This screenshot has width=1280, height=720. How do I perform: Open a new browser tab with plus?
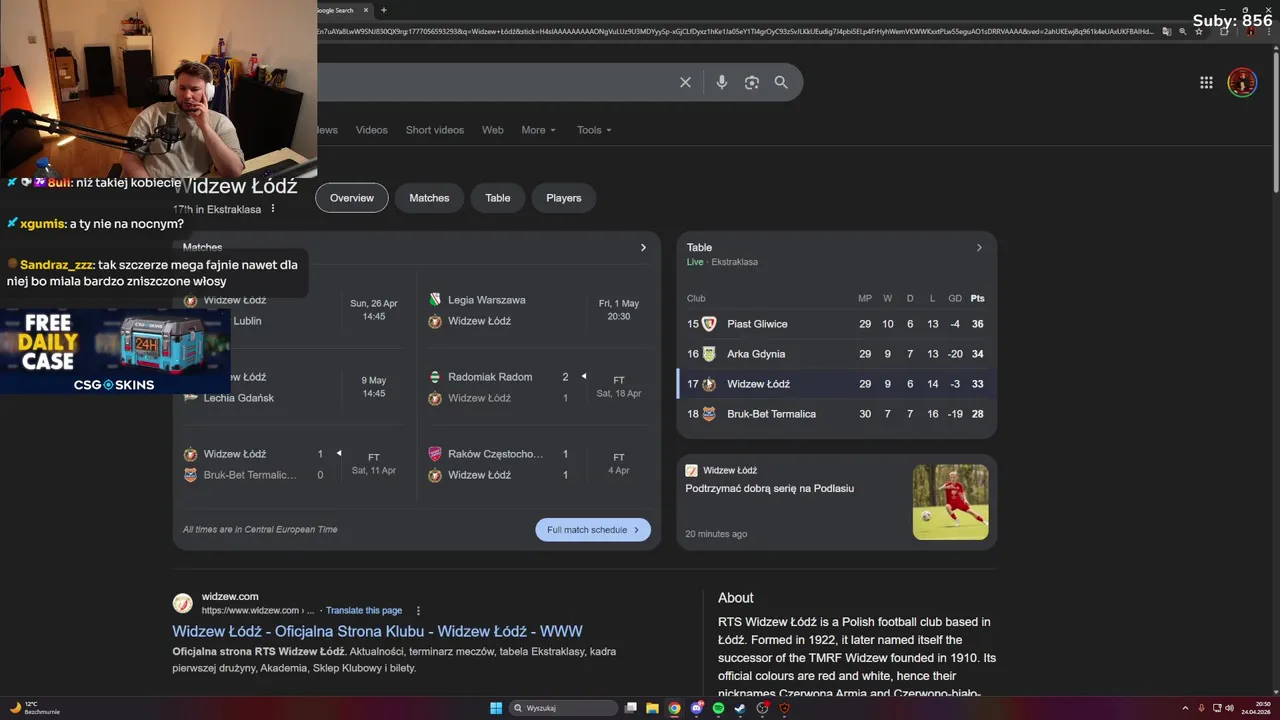click(x=383, y=10)
